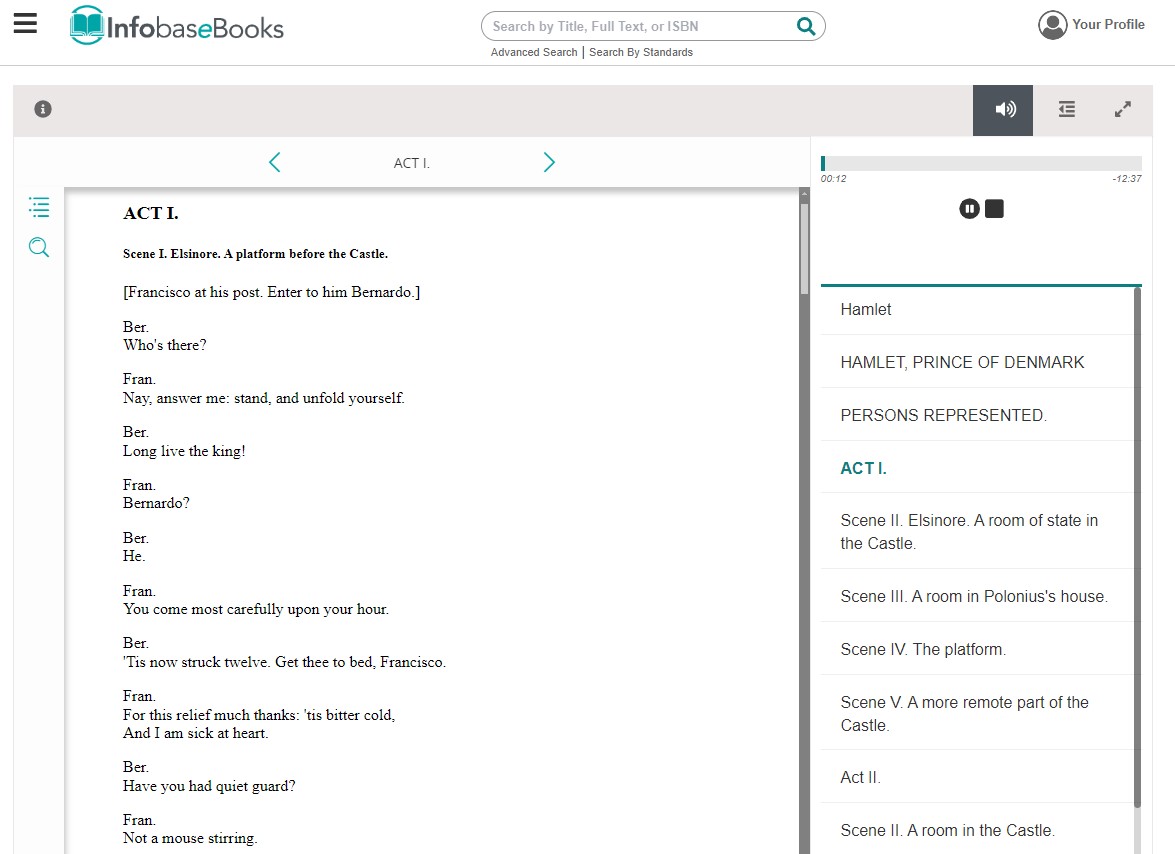Image resolution: width=1175 pixels, height=854 pixels.
Task: Open the hamburger main menu
Action: tap(25, 23)
